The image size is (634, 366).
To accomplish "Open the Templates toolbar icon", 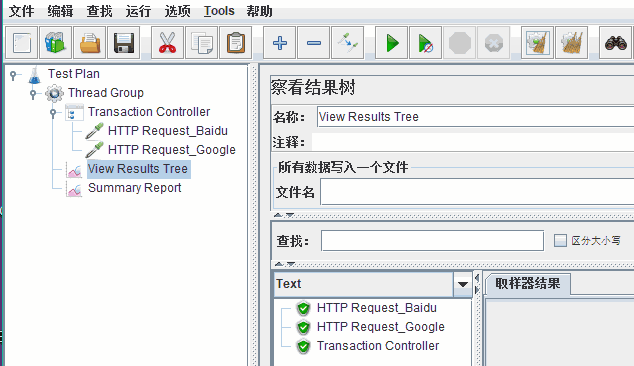I will [x=55, y=43].
